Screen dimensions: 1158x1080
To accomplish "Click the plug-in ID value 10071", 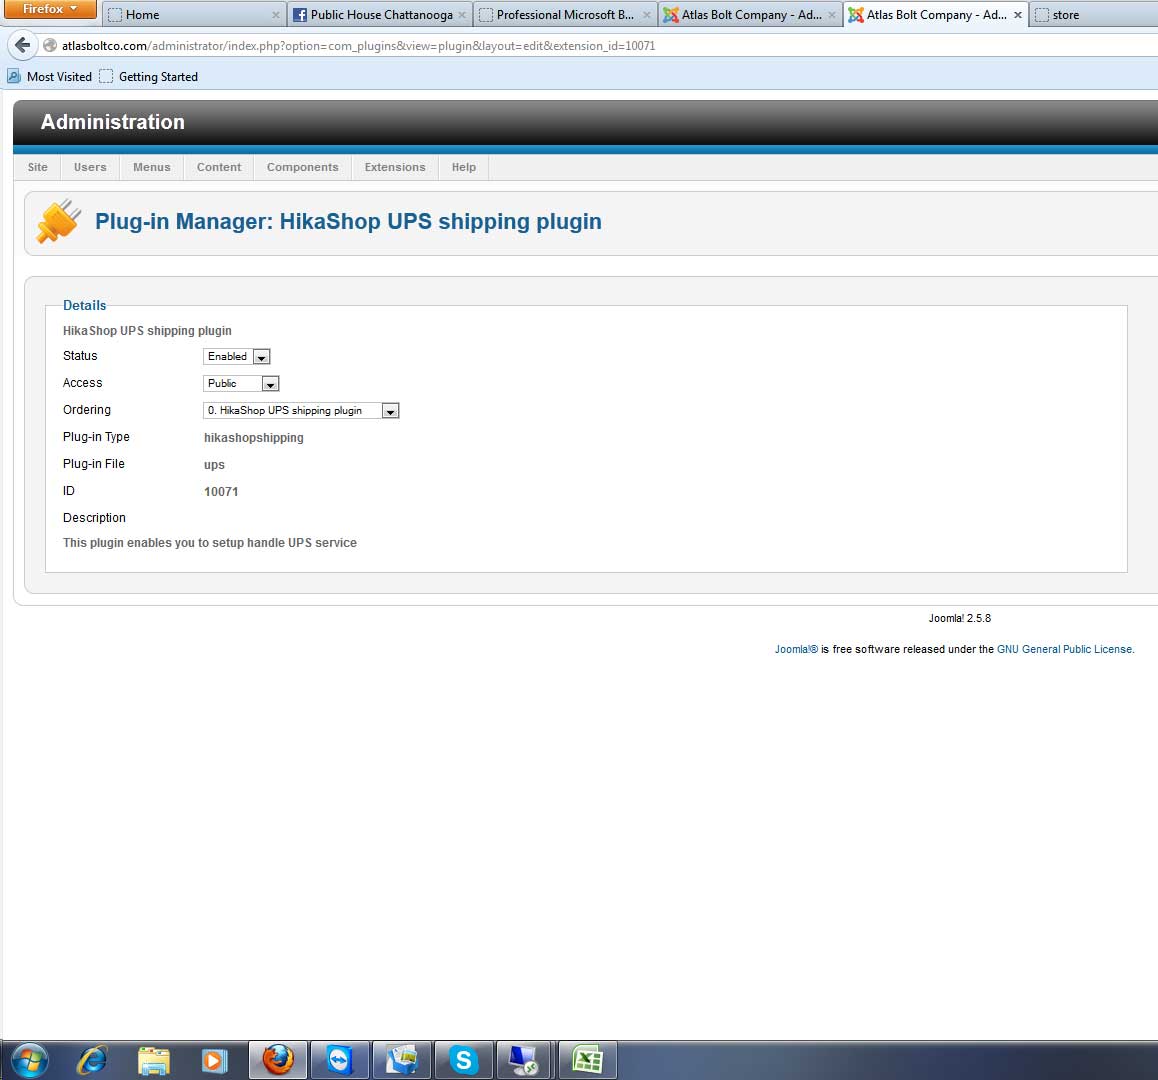I will [x=221, y=492].
